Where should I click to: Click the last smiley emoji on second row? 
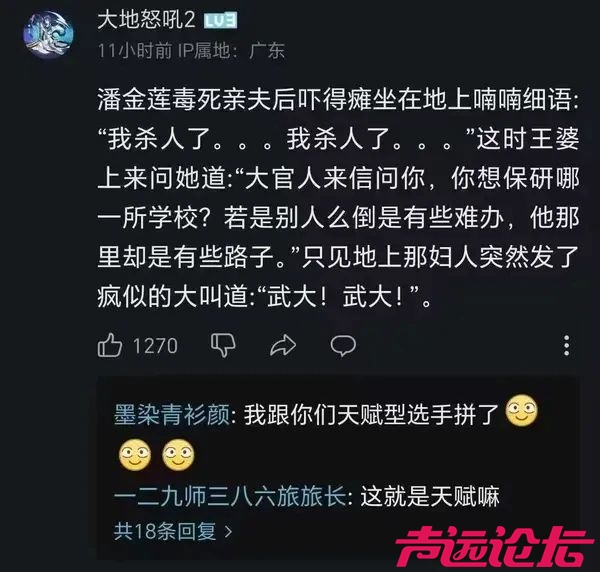coord(178,455)
